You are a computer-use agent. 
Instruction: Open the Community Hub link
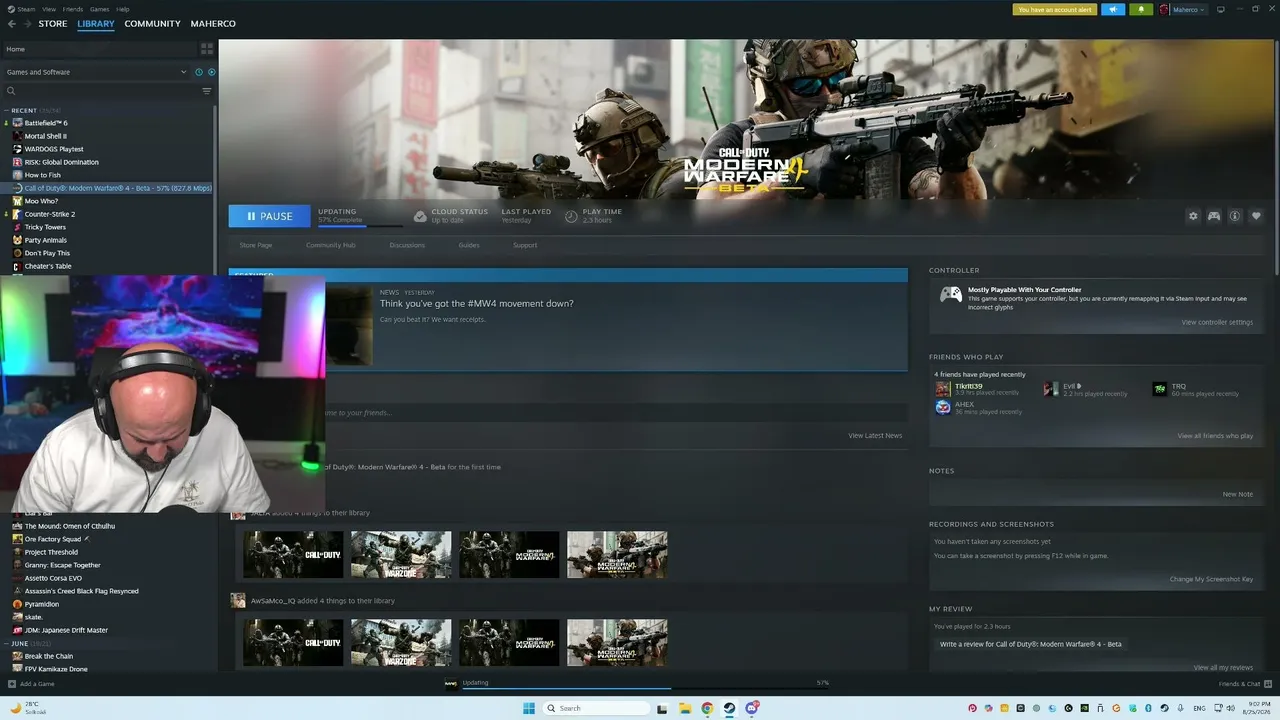click(x=330, y=245)
